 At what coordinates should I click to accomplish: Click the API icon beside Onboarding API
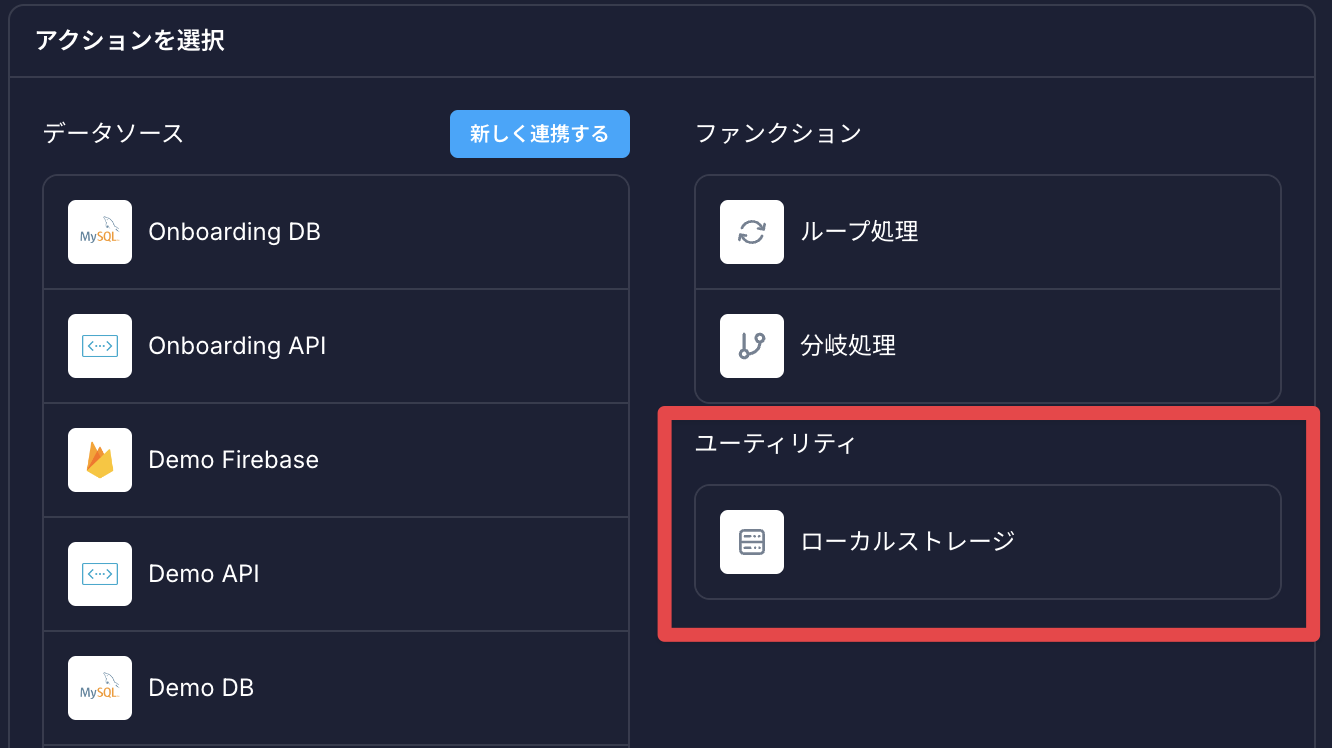coord(100,346)
